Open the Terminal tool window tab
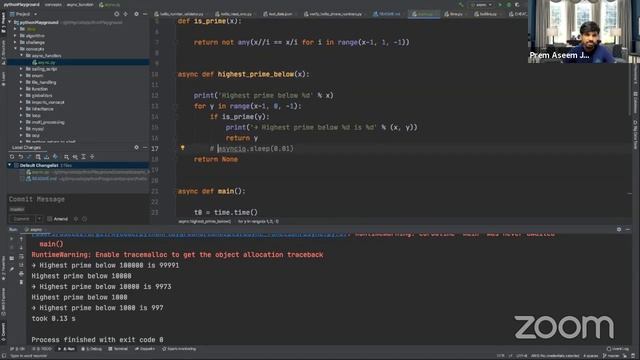The image size is (640, 360). pyautogui.click(x=118, y=349)
